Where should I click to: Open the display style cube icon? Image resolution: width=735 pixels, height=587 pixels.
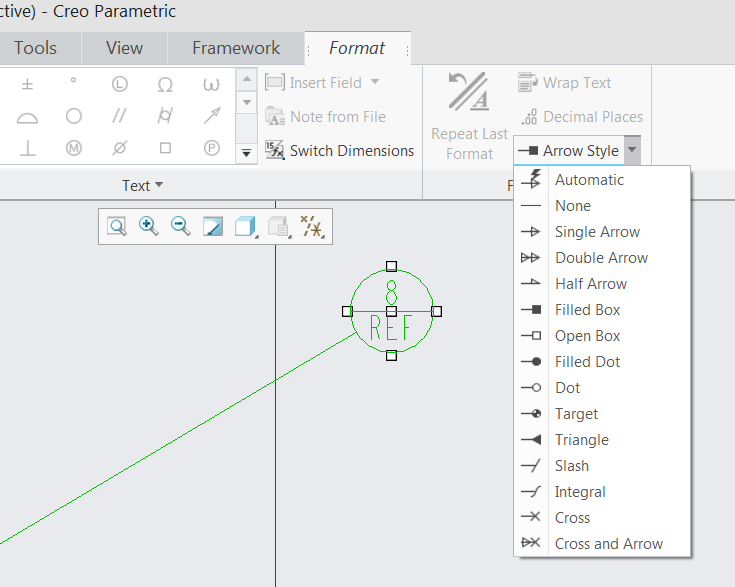click(246, 226)
